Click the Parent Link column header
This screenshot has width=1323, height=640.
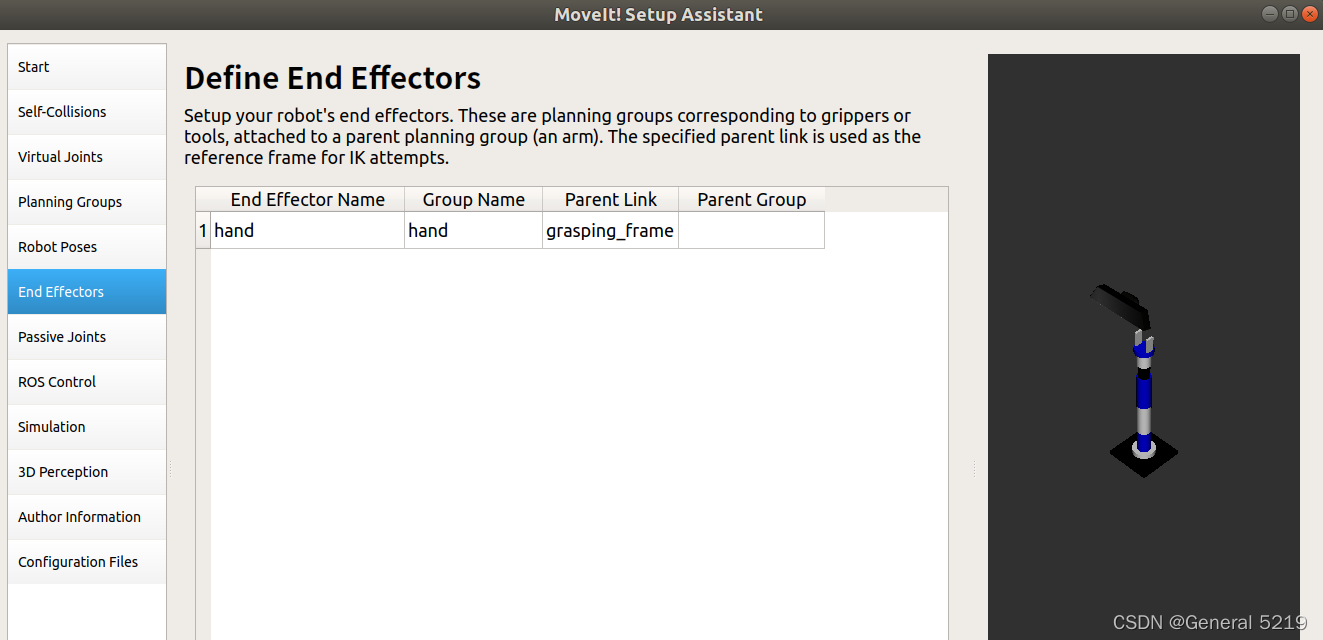[x=611, y=200]
